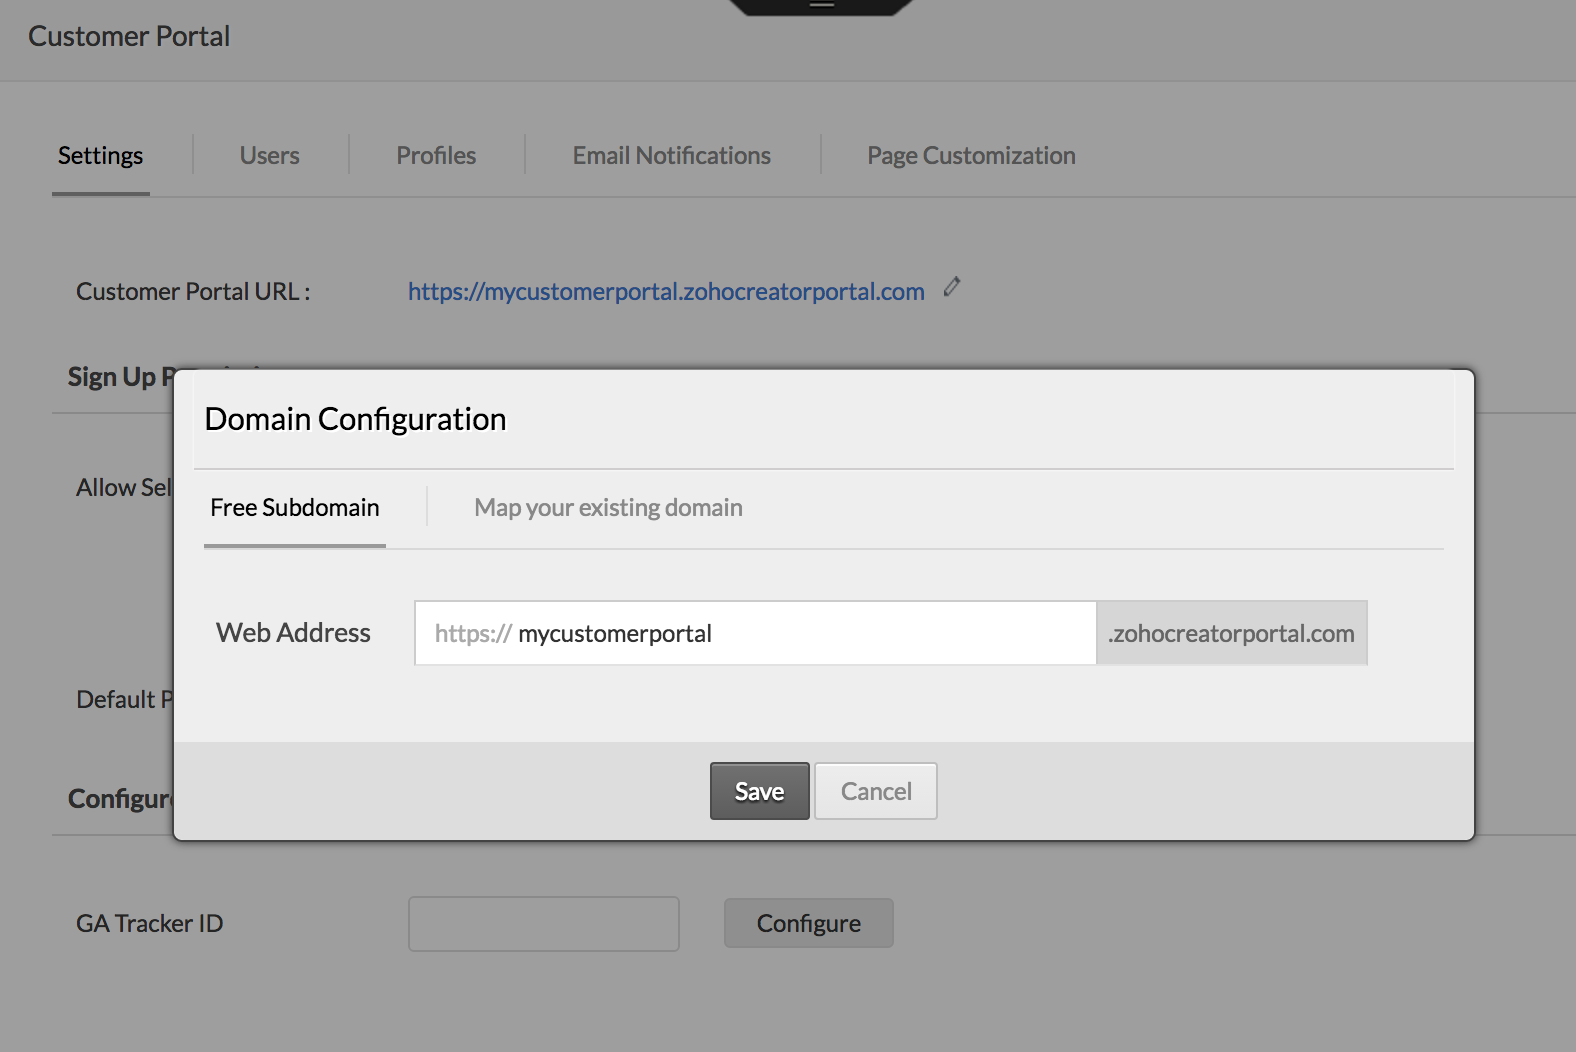The width and height of the screenshot is (1576, 1052).
Task: Click the Customer Portal page title
Action: tap(129, 36)
